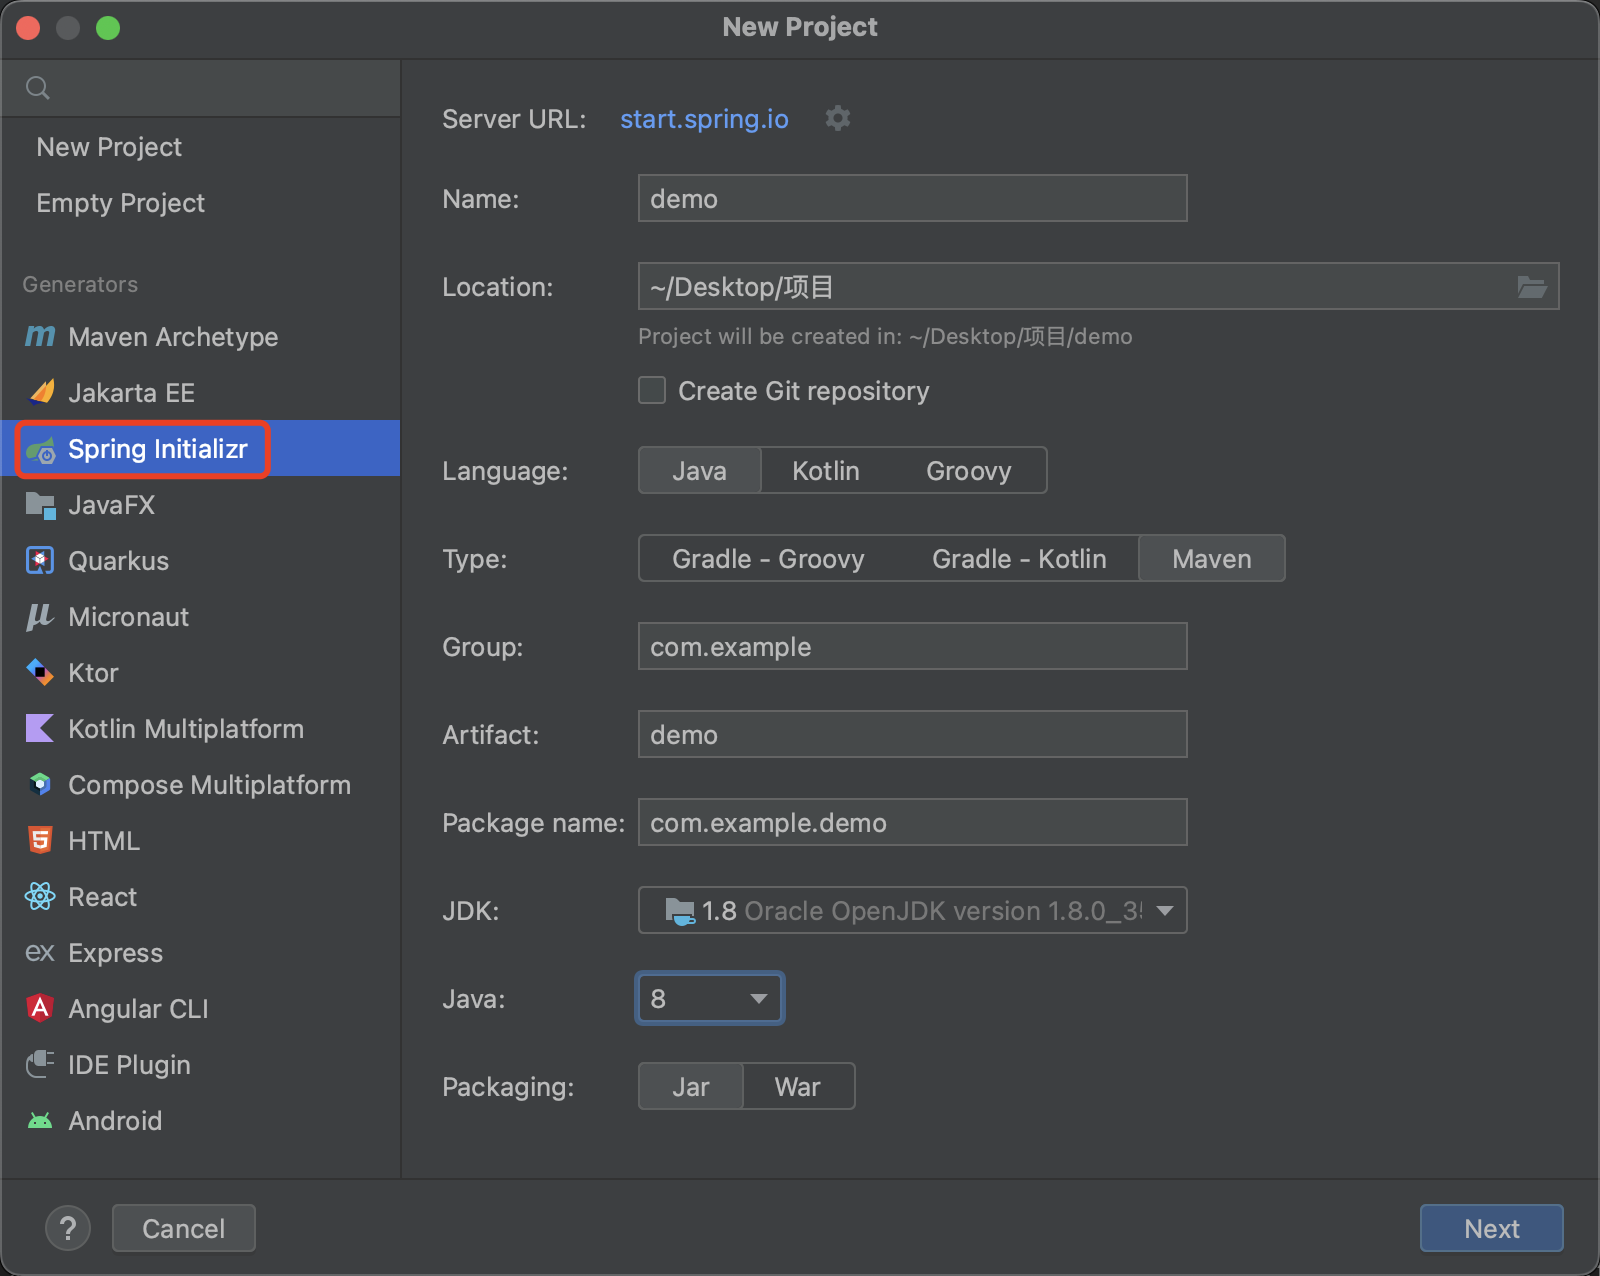Select the Ktor generator icon
The image size is (1600, 1276).
(x=40, y=672)
